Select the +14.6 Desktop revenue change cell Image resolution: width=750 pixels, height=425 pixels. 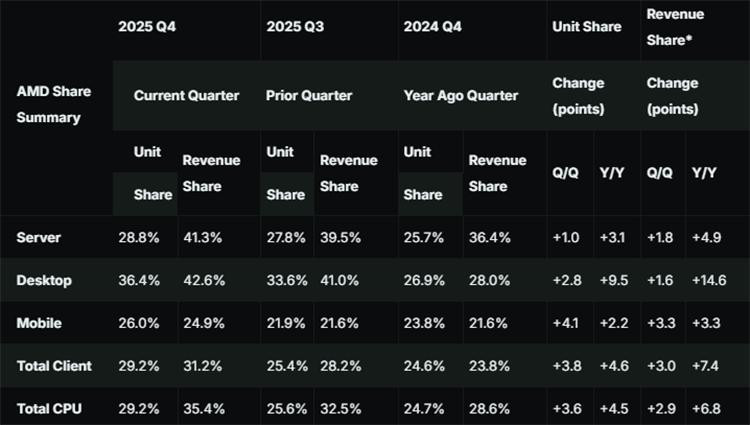pos(711,280)
